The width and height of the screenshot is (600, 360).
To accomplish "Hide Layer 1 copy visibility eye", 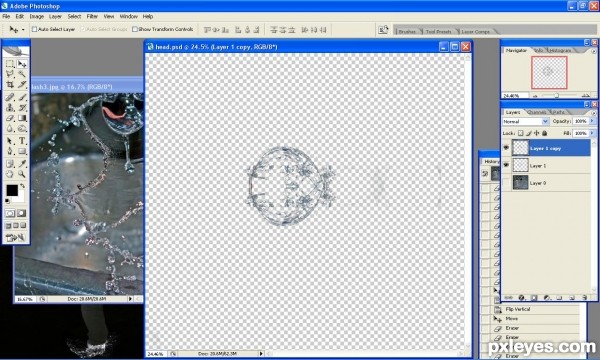I will [x=506, y=148].
